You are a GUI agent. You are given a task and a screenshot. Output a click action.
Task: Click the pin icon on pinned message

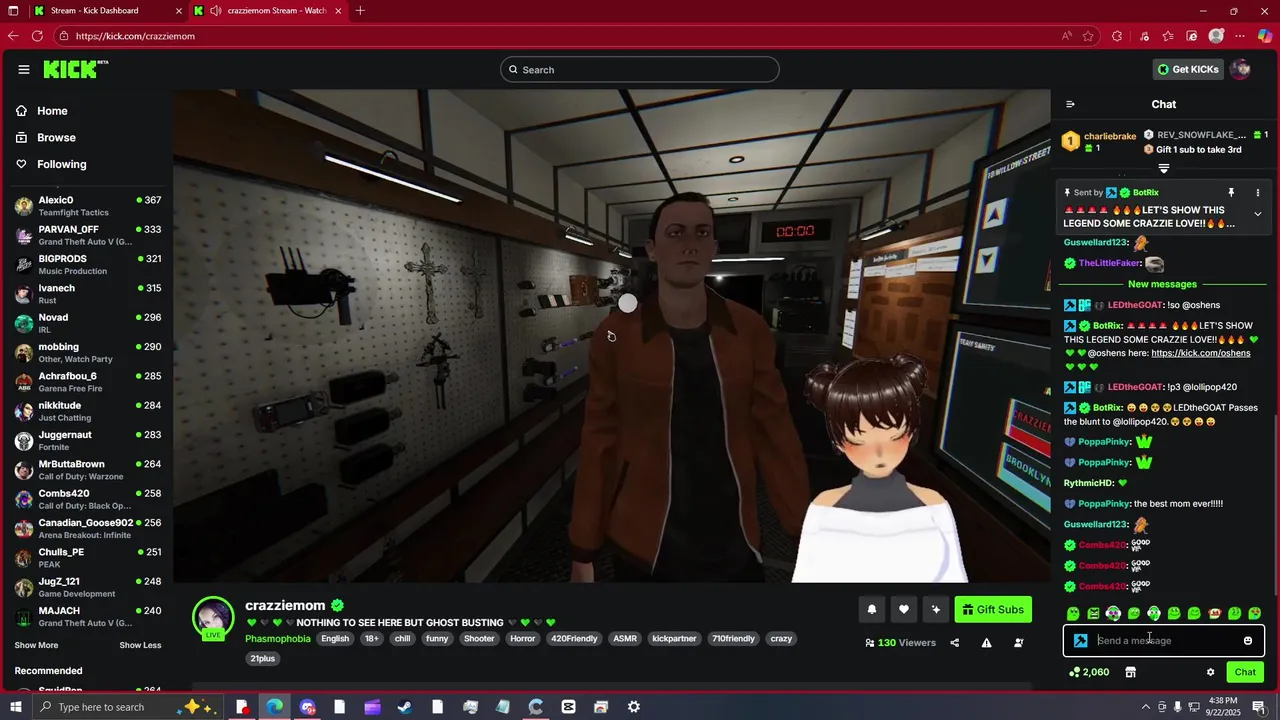coord(1231,192)
